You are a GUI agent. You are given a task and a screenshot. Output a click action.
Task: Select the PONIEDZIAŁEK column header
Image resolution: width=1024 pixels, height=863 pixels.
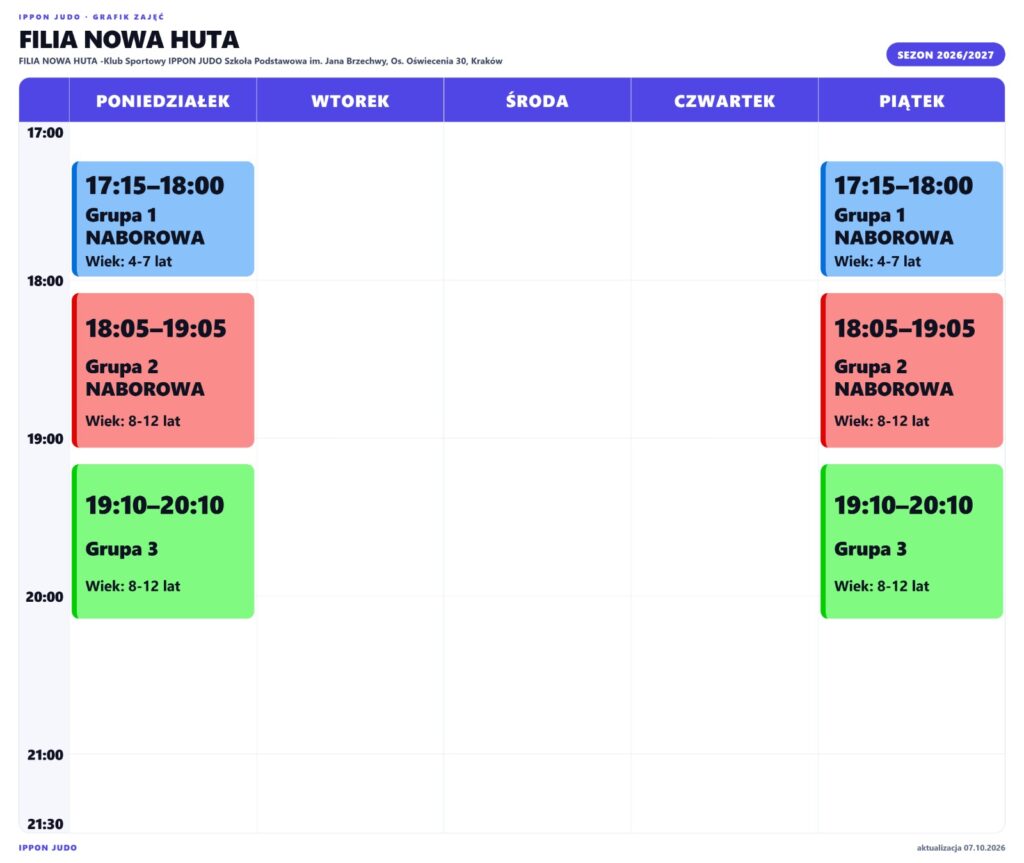coord(163,101)
